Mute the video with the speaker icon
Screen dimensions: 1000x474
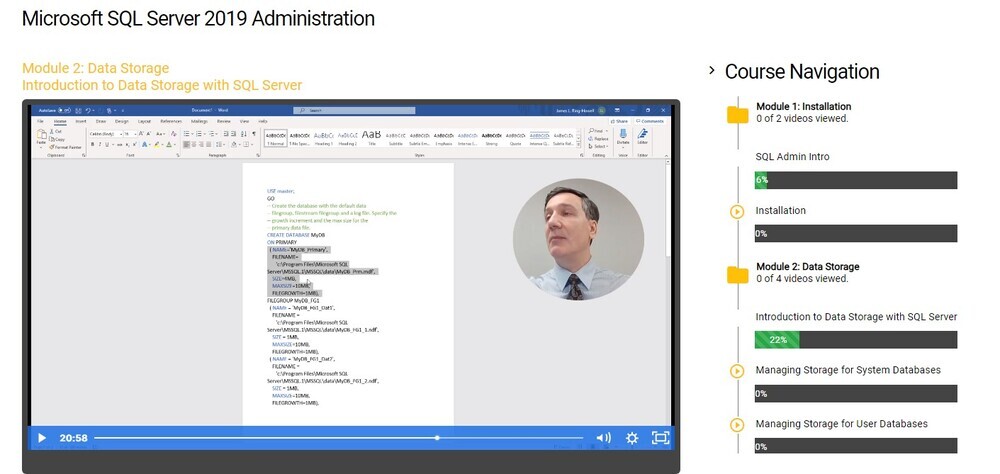coord(603,438)
